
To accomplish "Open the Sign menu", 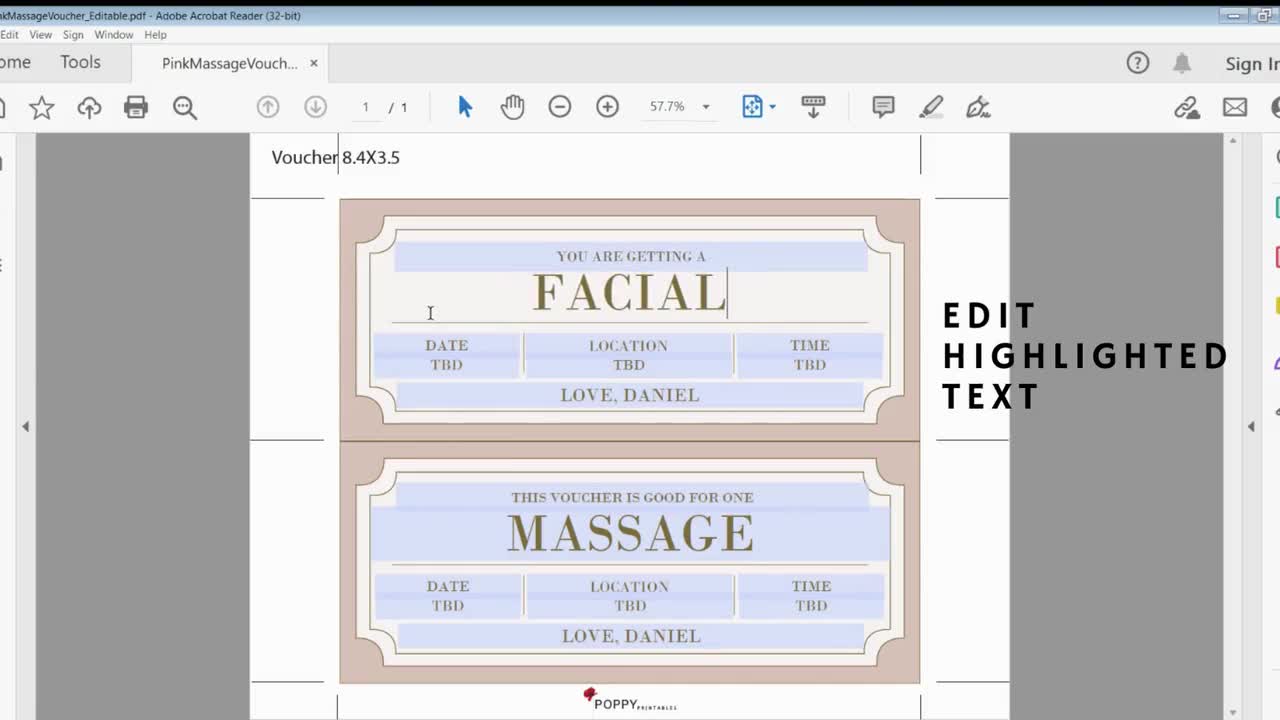I will tap(73, 34).
